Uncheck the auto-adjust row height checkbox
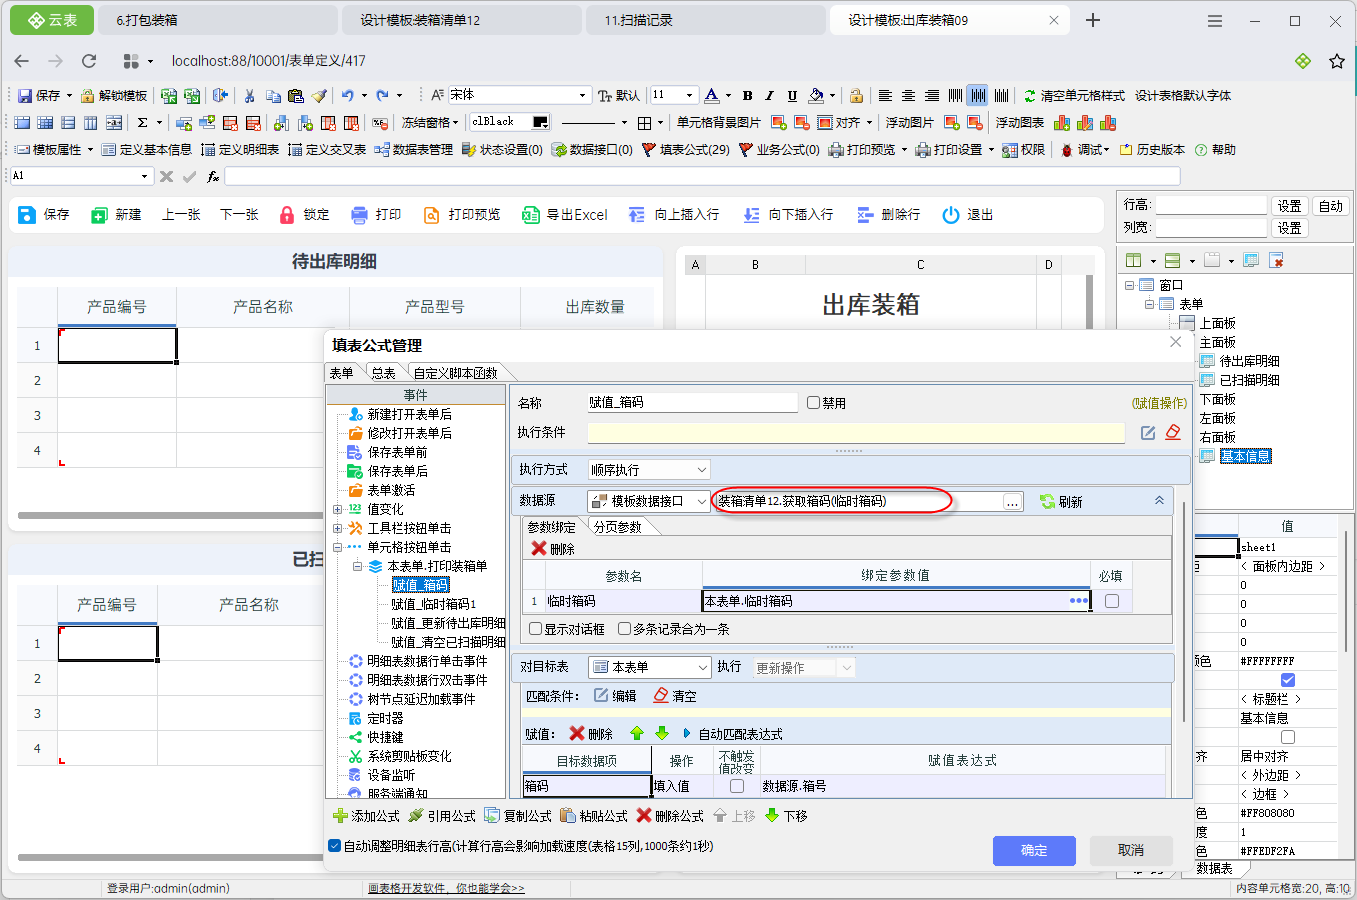The height and width of the screenshot is (900, 1357). pyautogui.click(x=335, y=846)
